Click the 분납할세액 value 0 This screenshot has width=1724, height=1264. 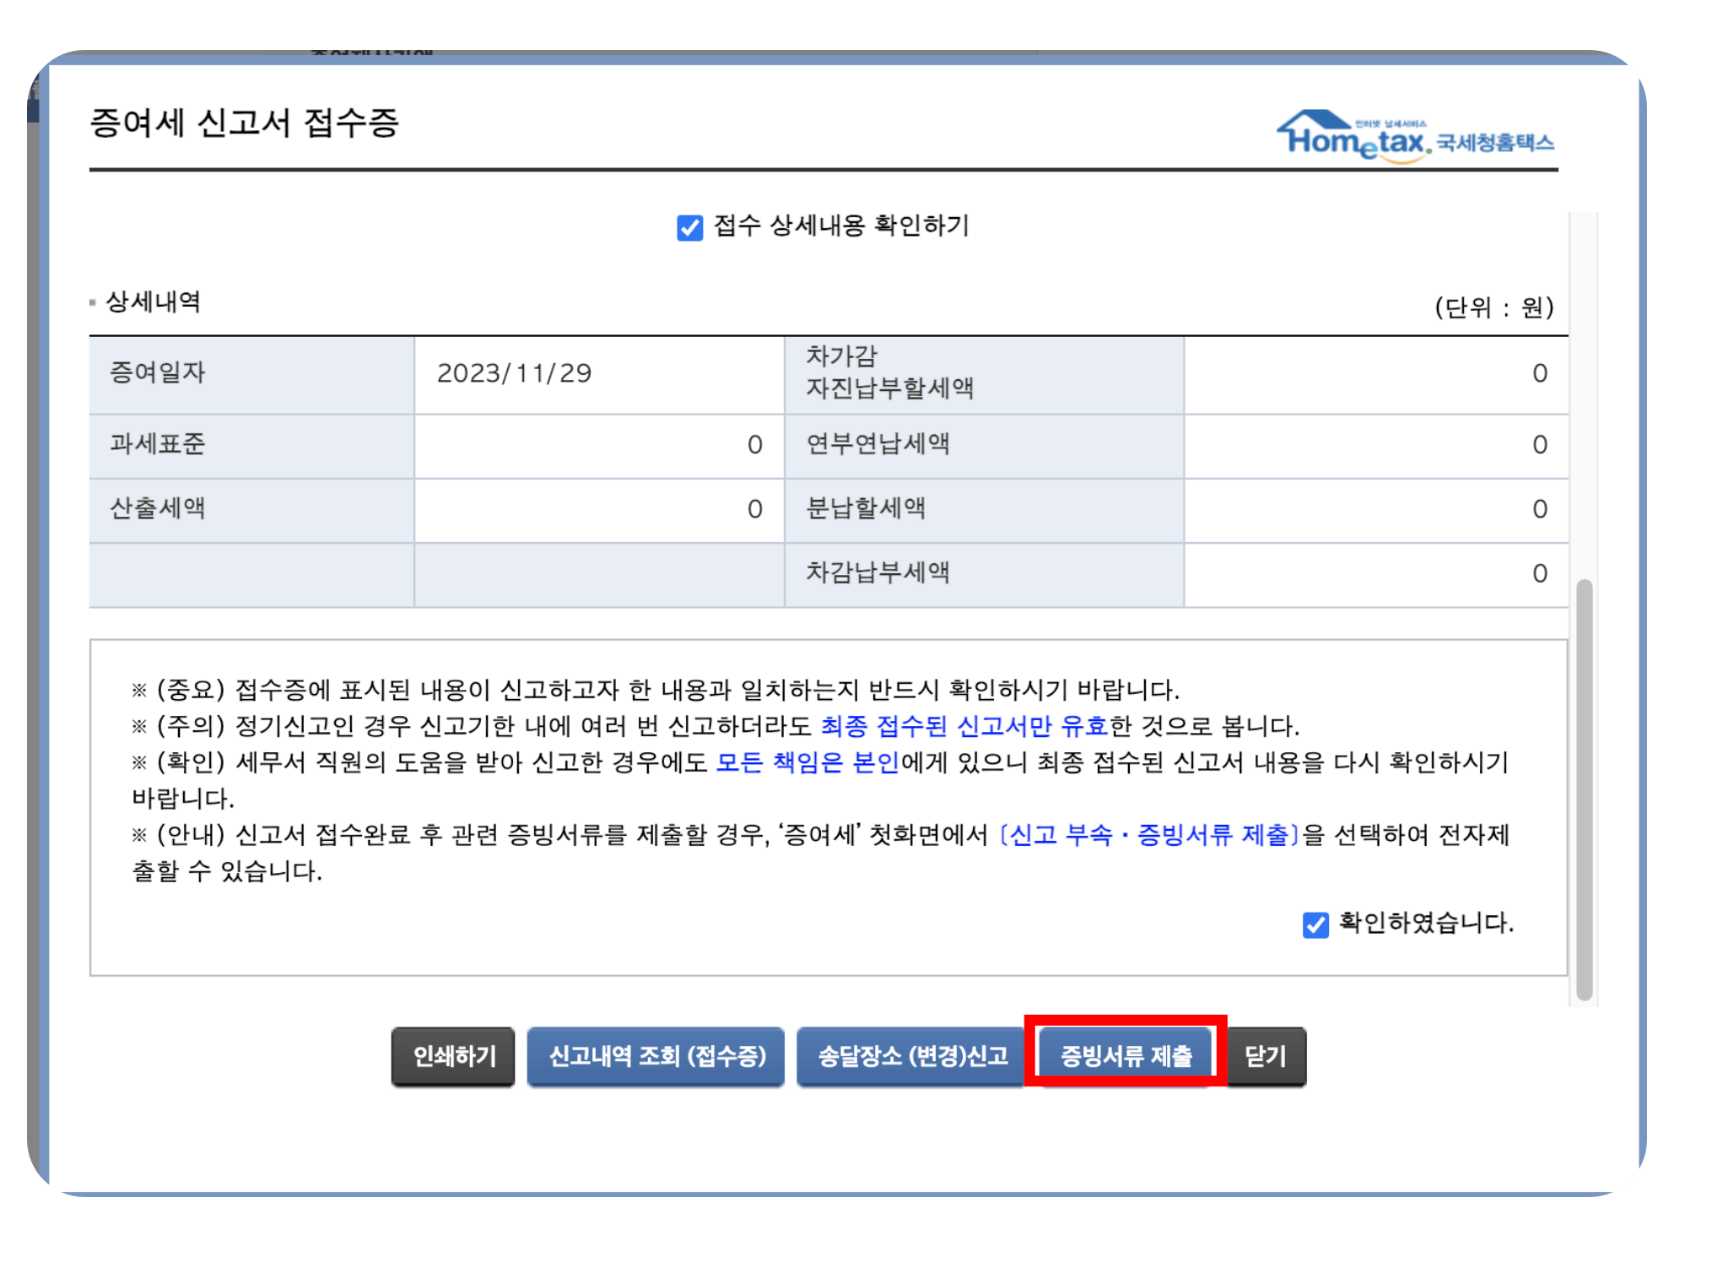(x=1540, y=509)
